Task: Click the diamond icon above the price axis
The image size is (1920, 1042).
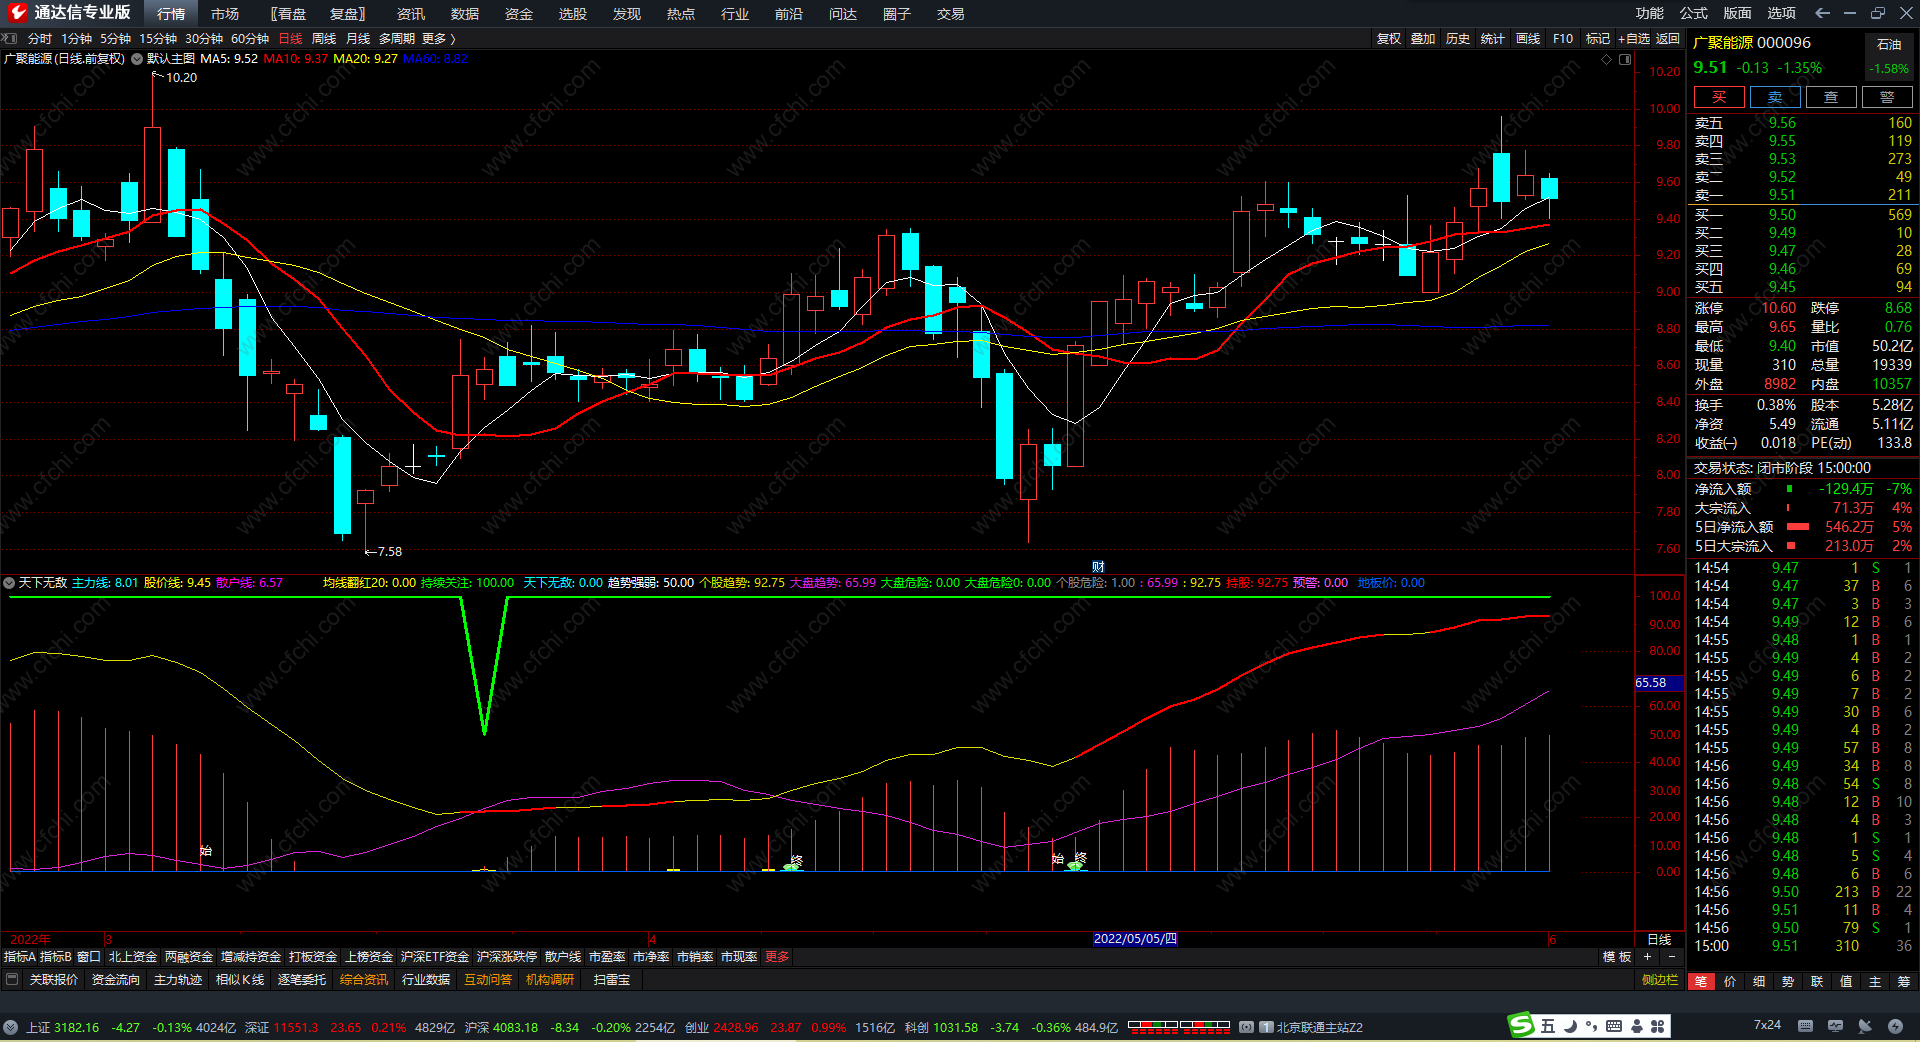Action: 1607,59
